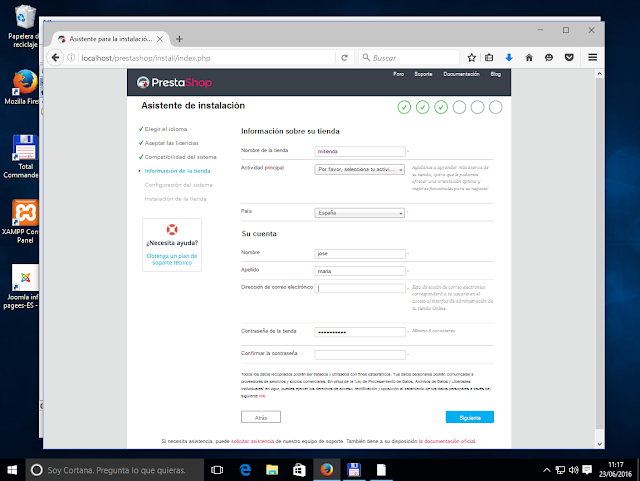Click blank document icon on taskbar
Image resolution: width=640 pixels, height=481 pixels.
pyautogui.click(x=381, y=470)
